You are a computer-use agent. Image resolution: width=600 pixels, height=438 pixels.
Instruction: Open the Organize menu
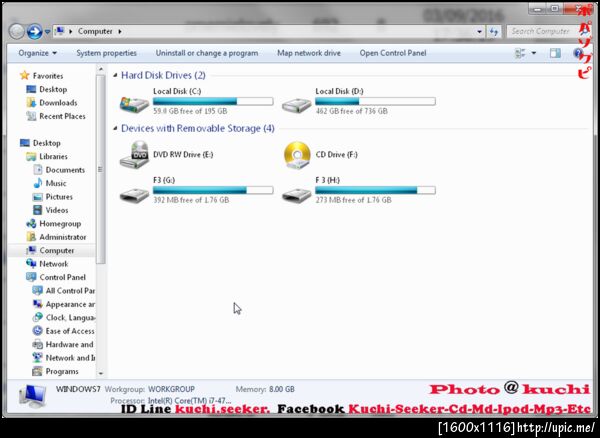tap(38, 53)
